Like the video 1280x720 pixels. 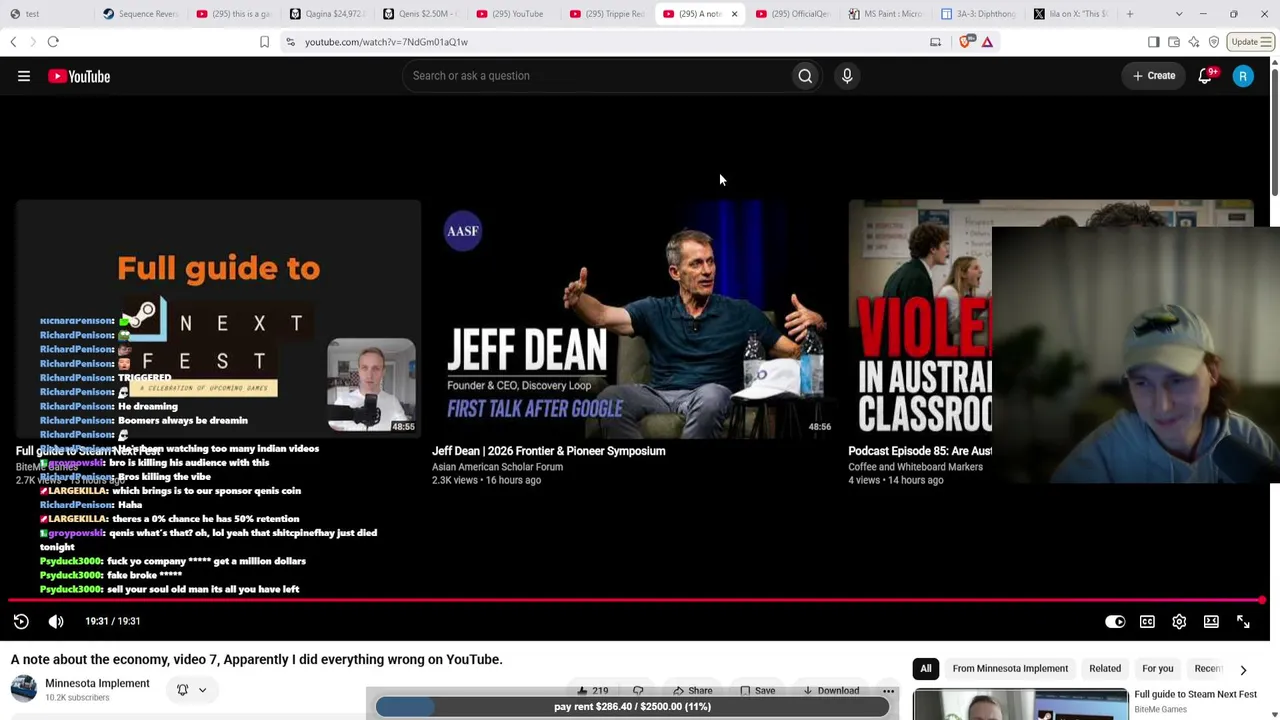(x=592, y=691)
